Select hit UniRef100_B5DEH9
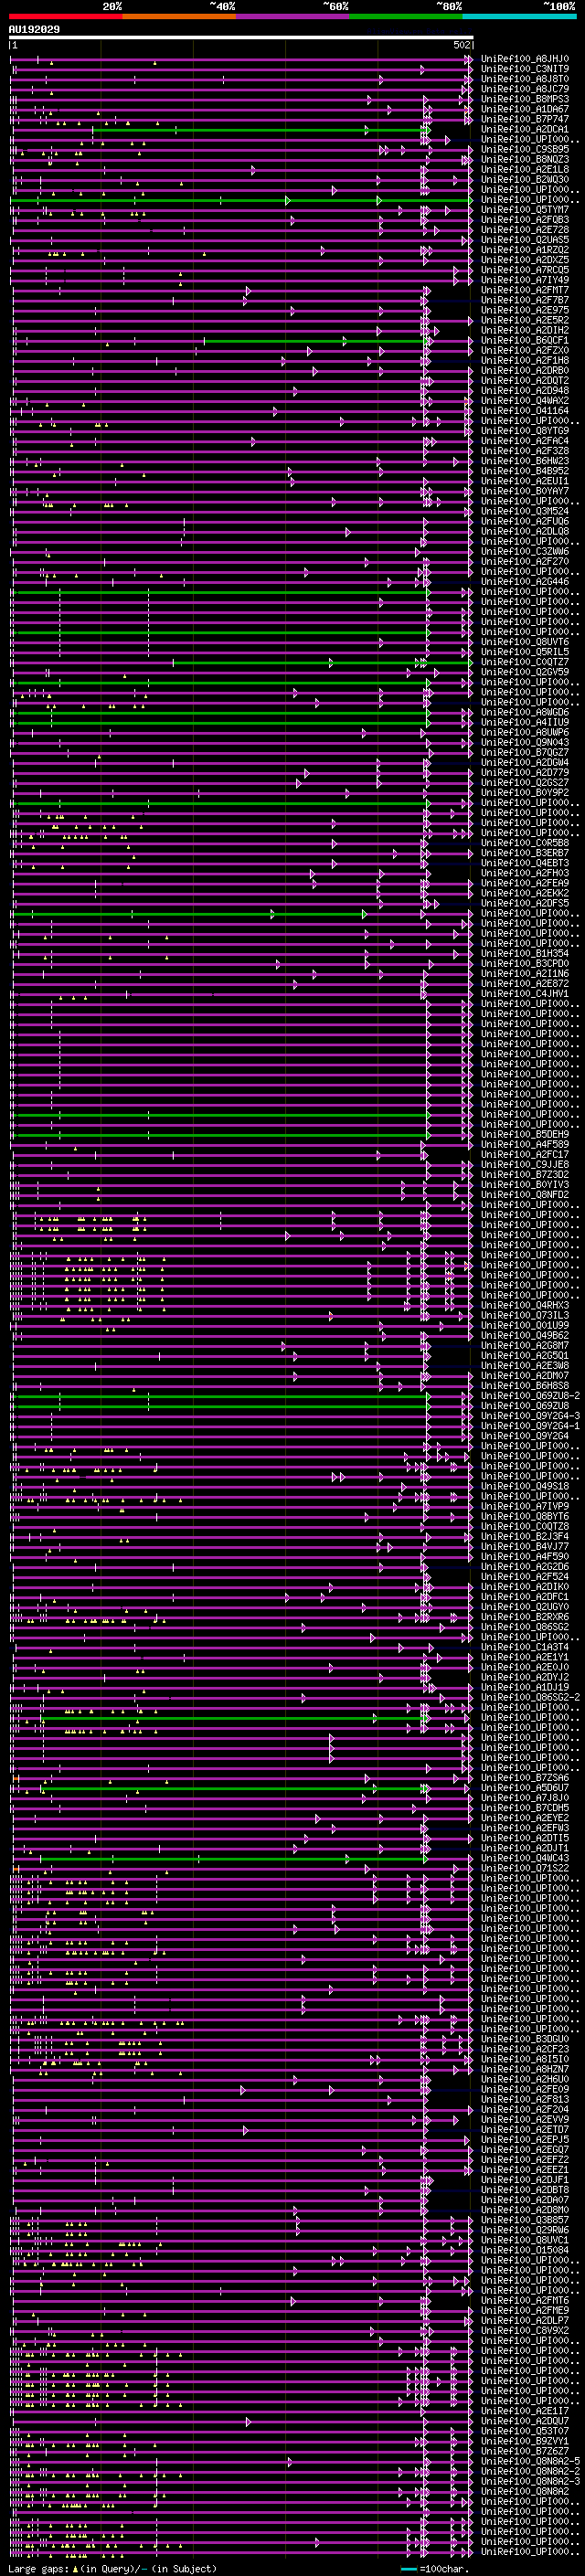This screenshot has width=585, height=2576. [x=525, y=1134]
